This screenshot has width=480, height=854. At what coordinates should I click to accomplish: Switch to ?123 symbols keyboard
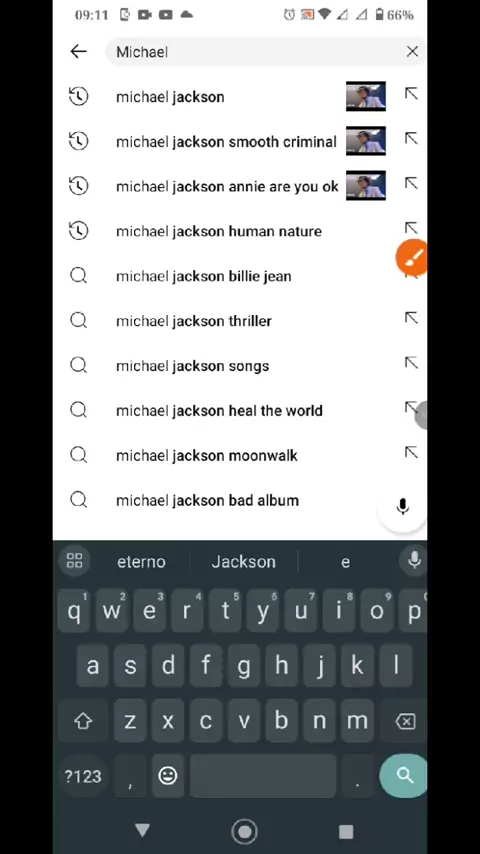pyautogui.click(x=83, y=776)
